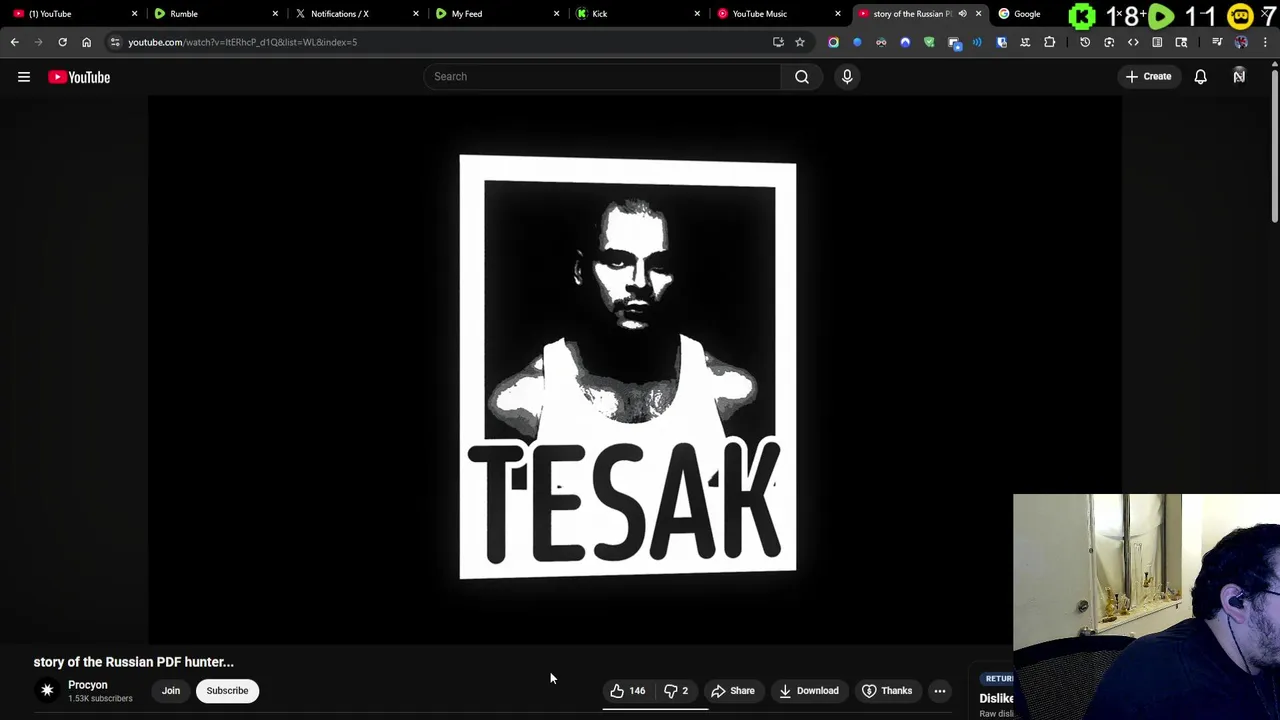The image size is (1280, 720).
Task: Go to the YouTube home logo
Action: point(79,77)
